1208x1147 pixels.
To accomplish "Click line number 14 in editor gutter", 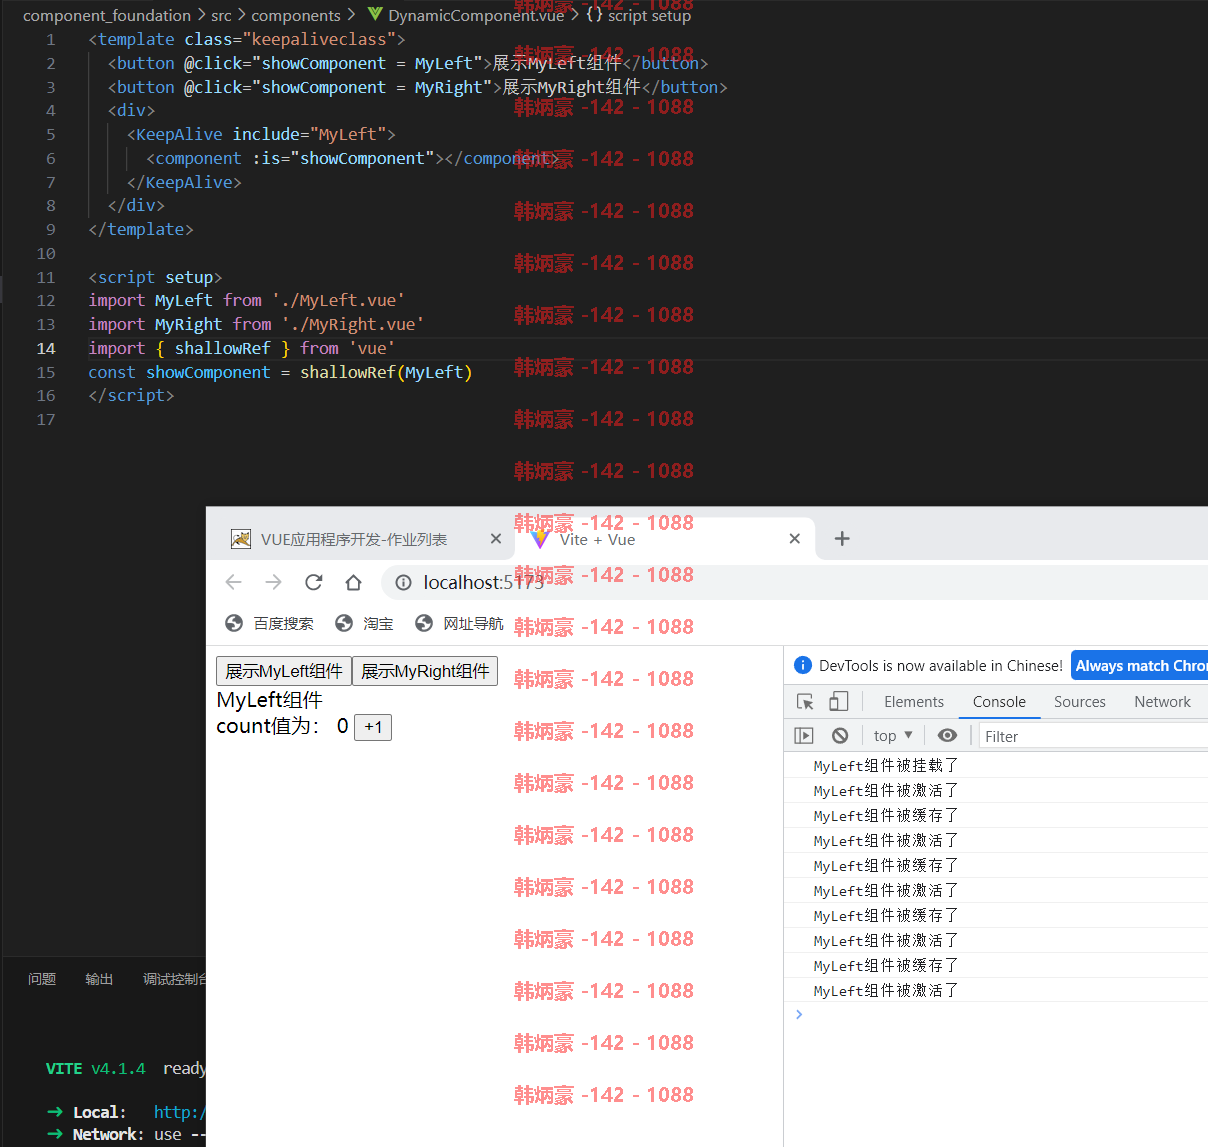I will pyautogui.click(x=46, y=348).
